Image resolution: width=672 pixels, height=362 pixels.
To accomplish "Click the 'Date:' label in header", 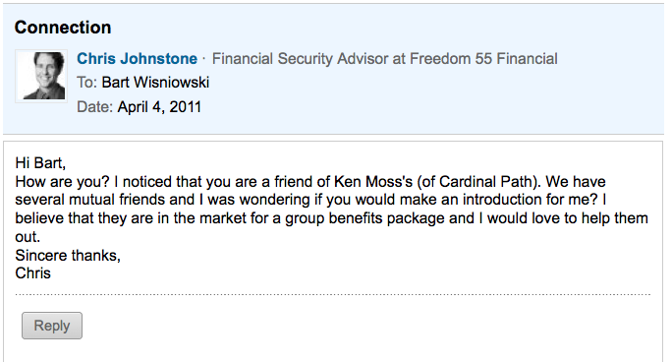I will pyautogui.click(x=95, y=107).
